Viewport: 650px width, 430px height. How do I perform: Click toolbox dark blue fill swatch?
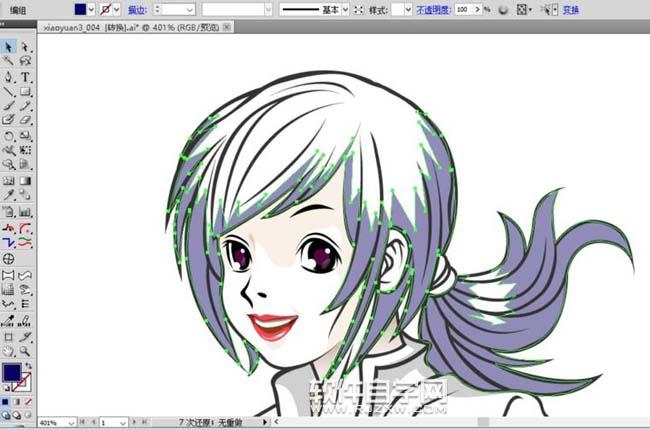tap(11, 372)
